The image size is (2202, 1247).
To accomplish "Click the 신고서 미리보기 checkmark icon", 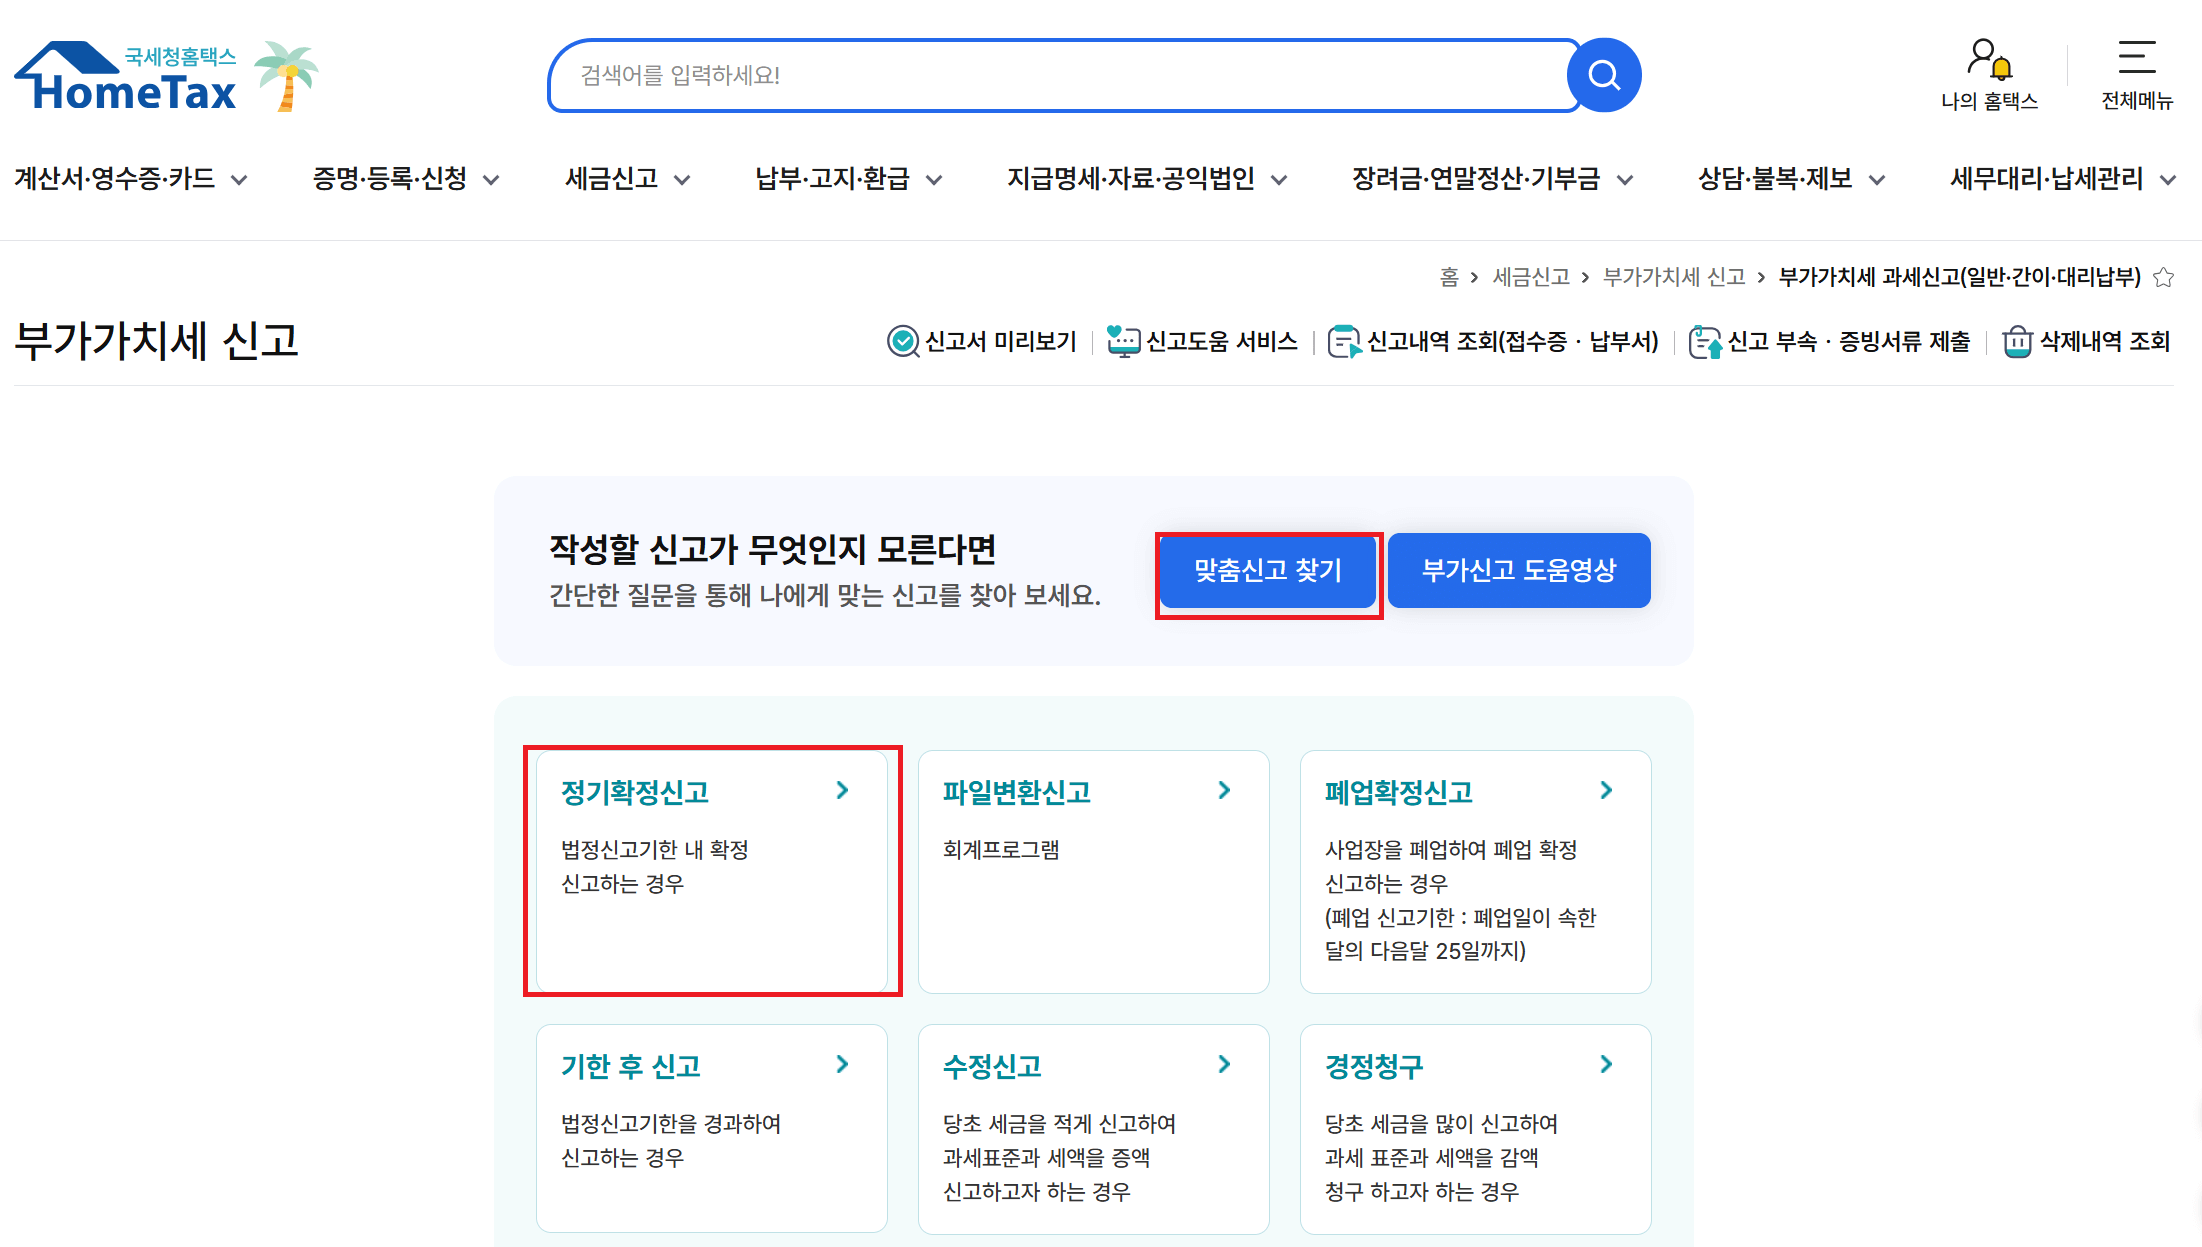I will pyautogui.click(x=901, y=341).
